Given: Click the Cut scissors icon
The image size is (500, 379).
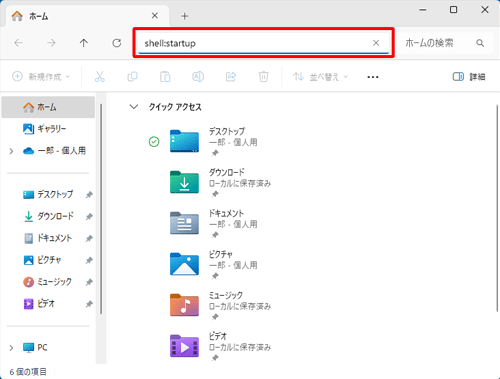Looking at the screenshot, I should tap(100, 77).
